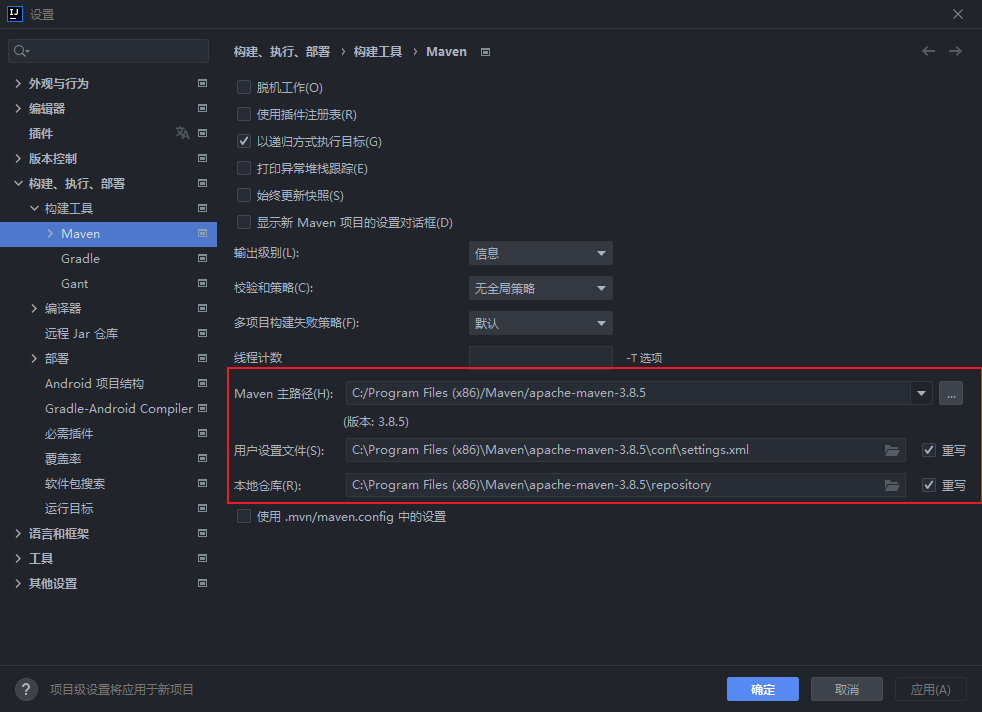Viewport: 982px width, 712px height.
Task: Click project-level icon beside 版本控制
Action: (x=202, y=158)
